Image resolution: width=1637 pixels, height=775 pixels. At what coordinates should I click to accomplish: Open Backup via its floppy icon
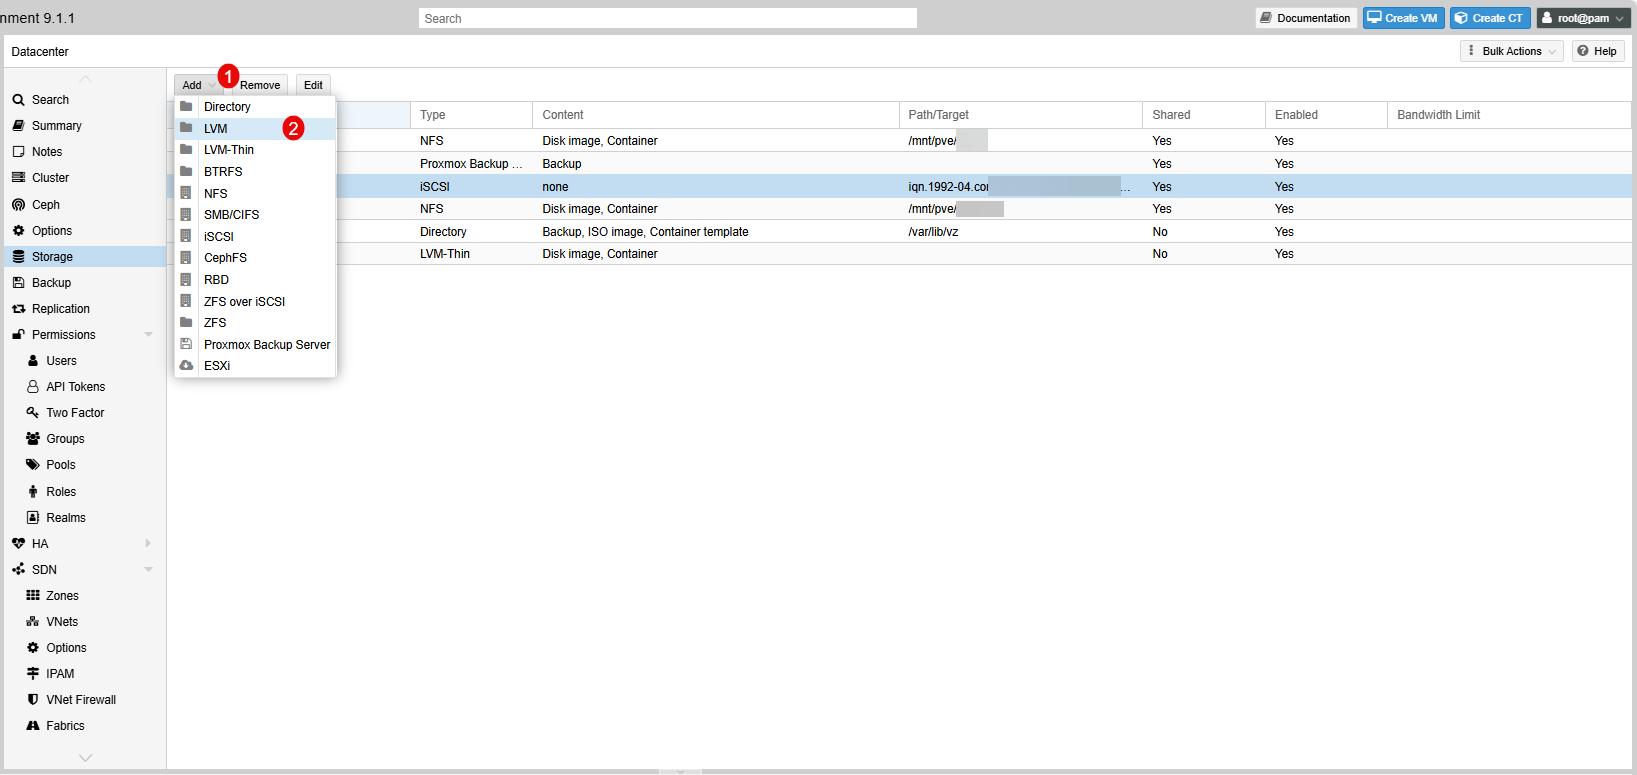[x=18, y=283]
